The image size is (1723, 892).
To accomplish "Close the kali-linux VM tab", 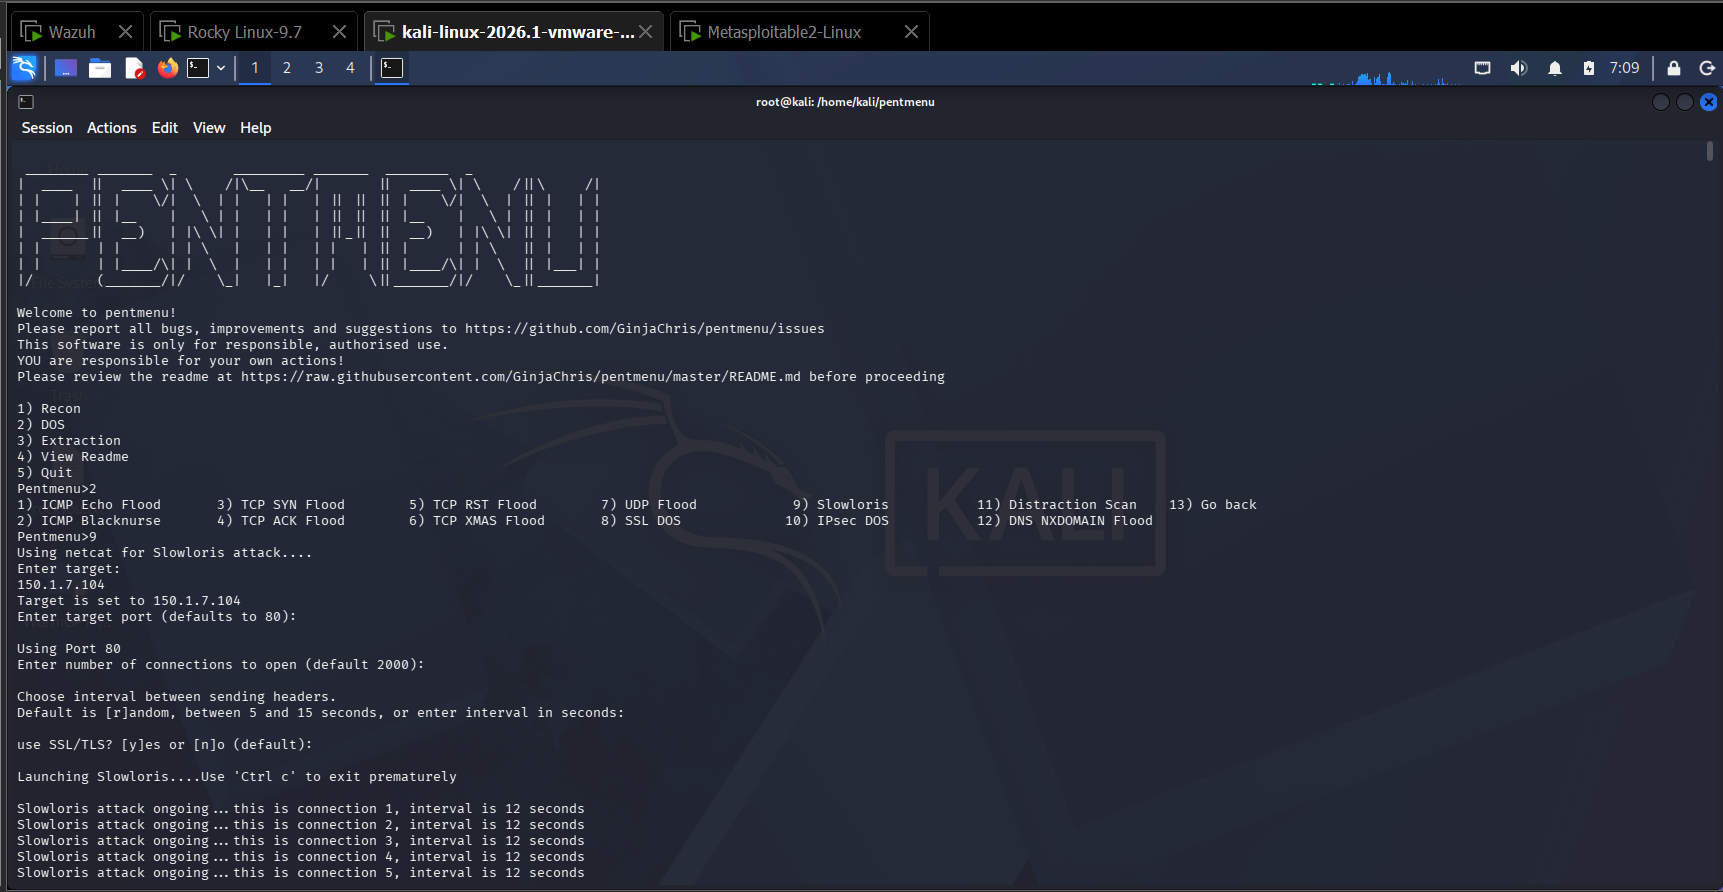I will click(646, 32).
